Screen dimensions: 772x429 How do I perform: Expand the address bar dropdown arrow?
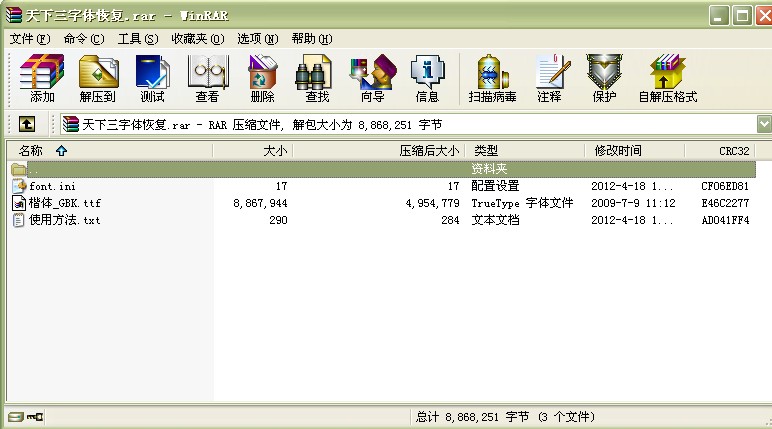[764, 124]
